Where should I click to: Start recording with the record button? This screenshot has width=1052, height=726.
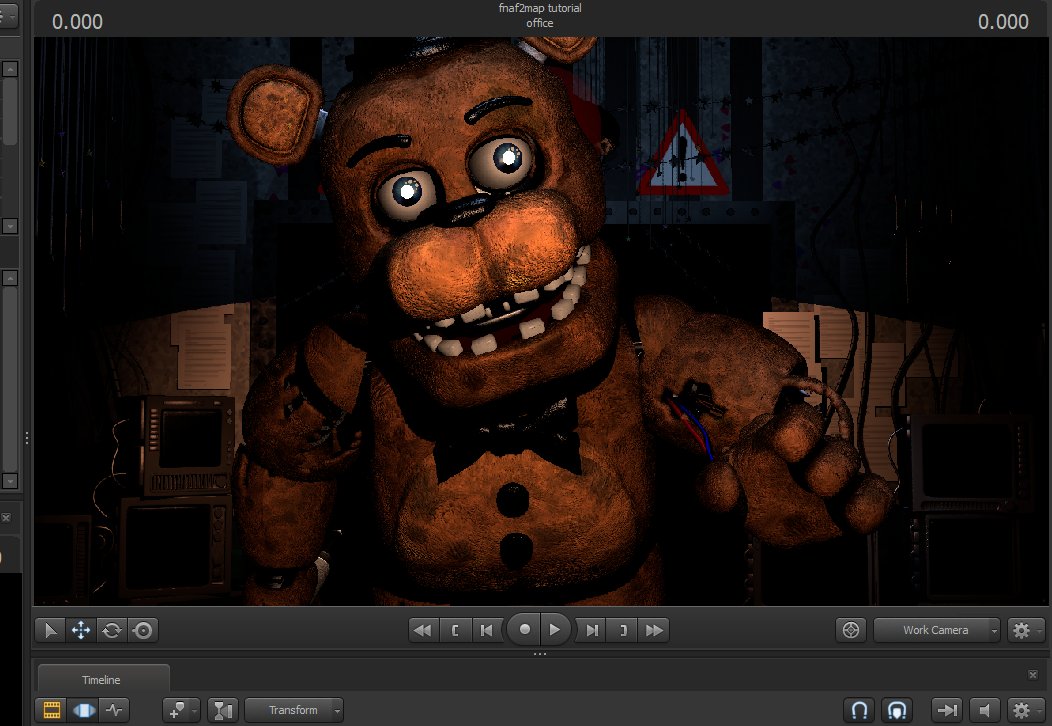[x=525, y=629]
